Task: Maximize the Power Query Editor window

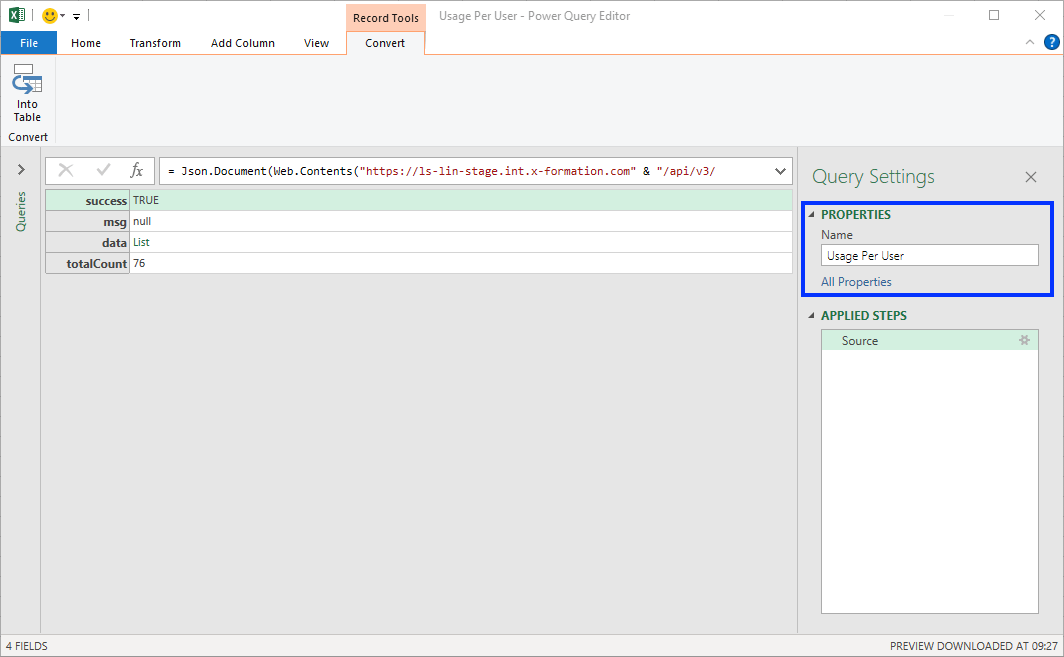Action: 994,15
